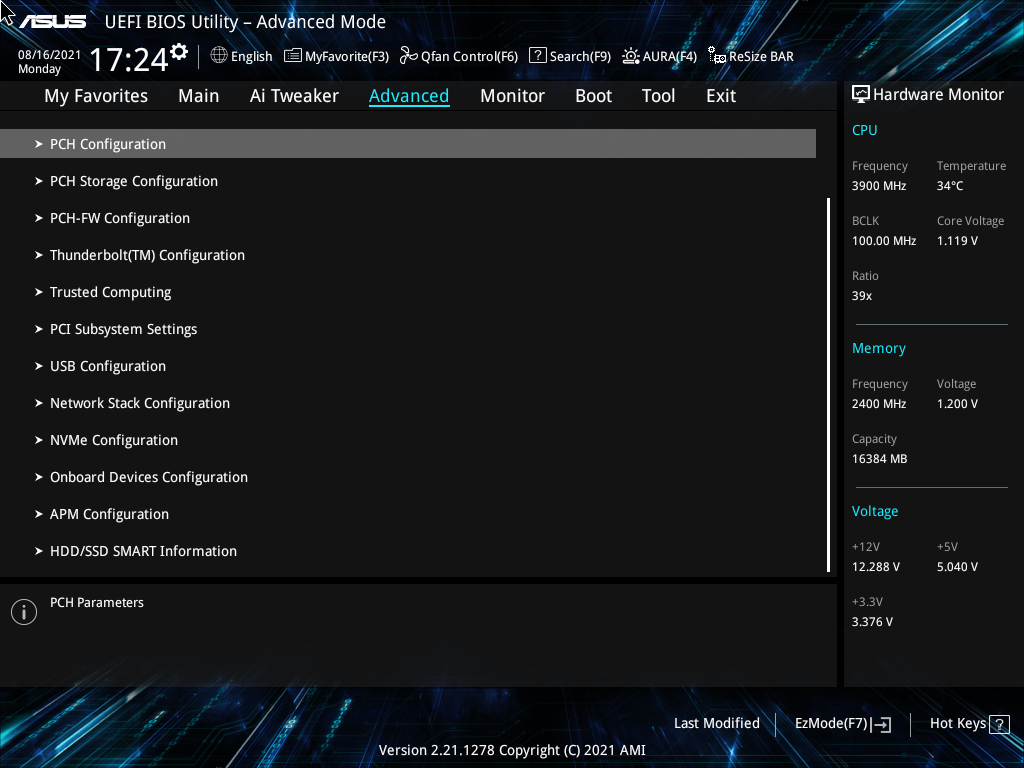Click the 08/16/2021 date display
This screenshot has width=1024, height=768.
click(x=49, y=55)
